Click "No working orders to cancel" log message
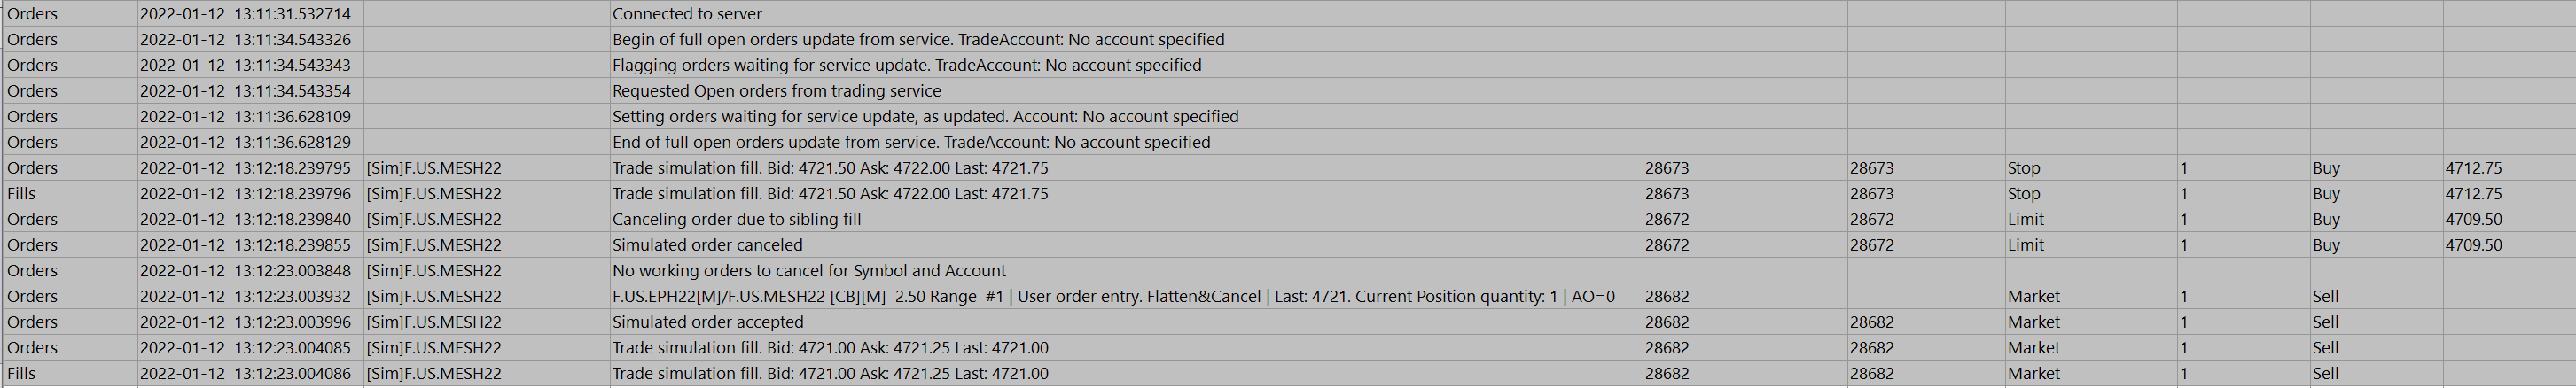 (808, 271)
